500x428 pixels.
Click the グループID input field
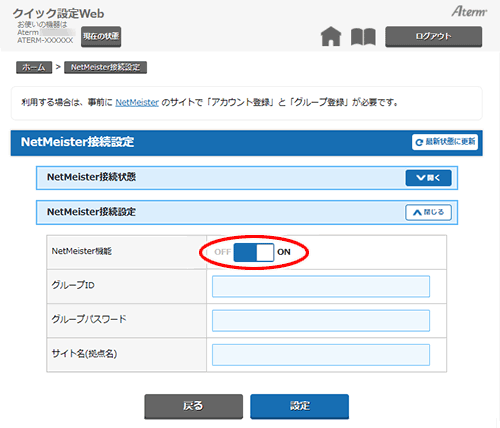click(321, 286)
